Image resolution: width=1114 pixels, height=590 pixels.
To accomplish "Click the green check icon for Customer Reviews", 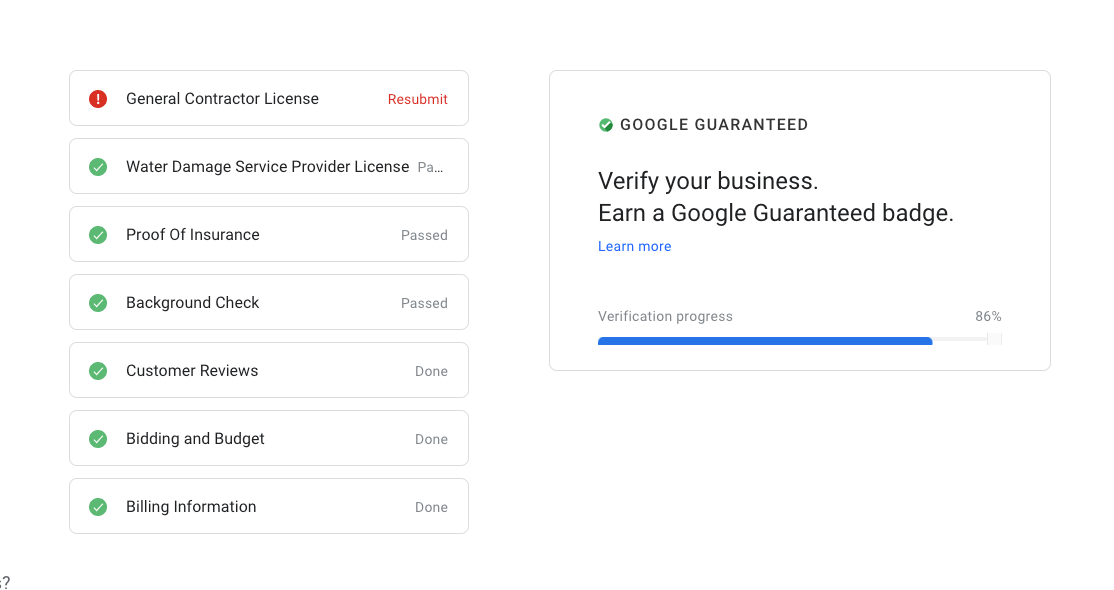I will (x=98, y=371).
